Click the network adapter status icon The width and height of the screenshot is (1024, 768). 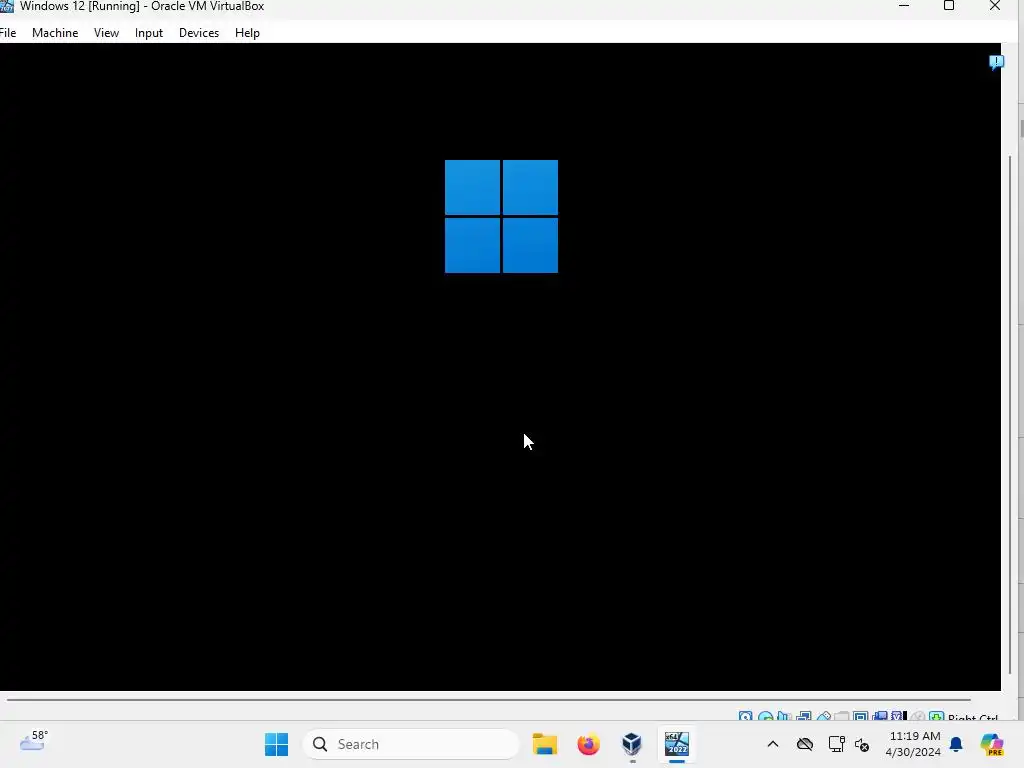coord(804,716)
